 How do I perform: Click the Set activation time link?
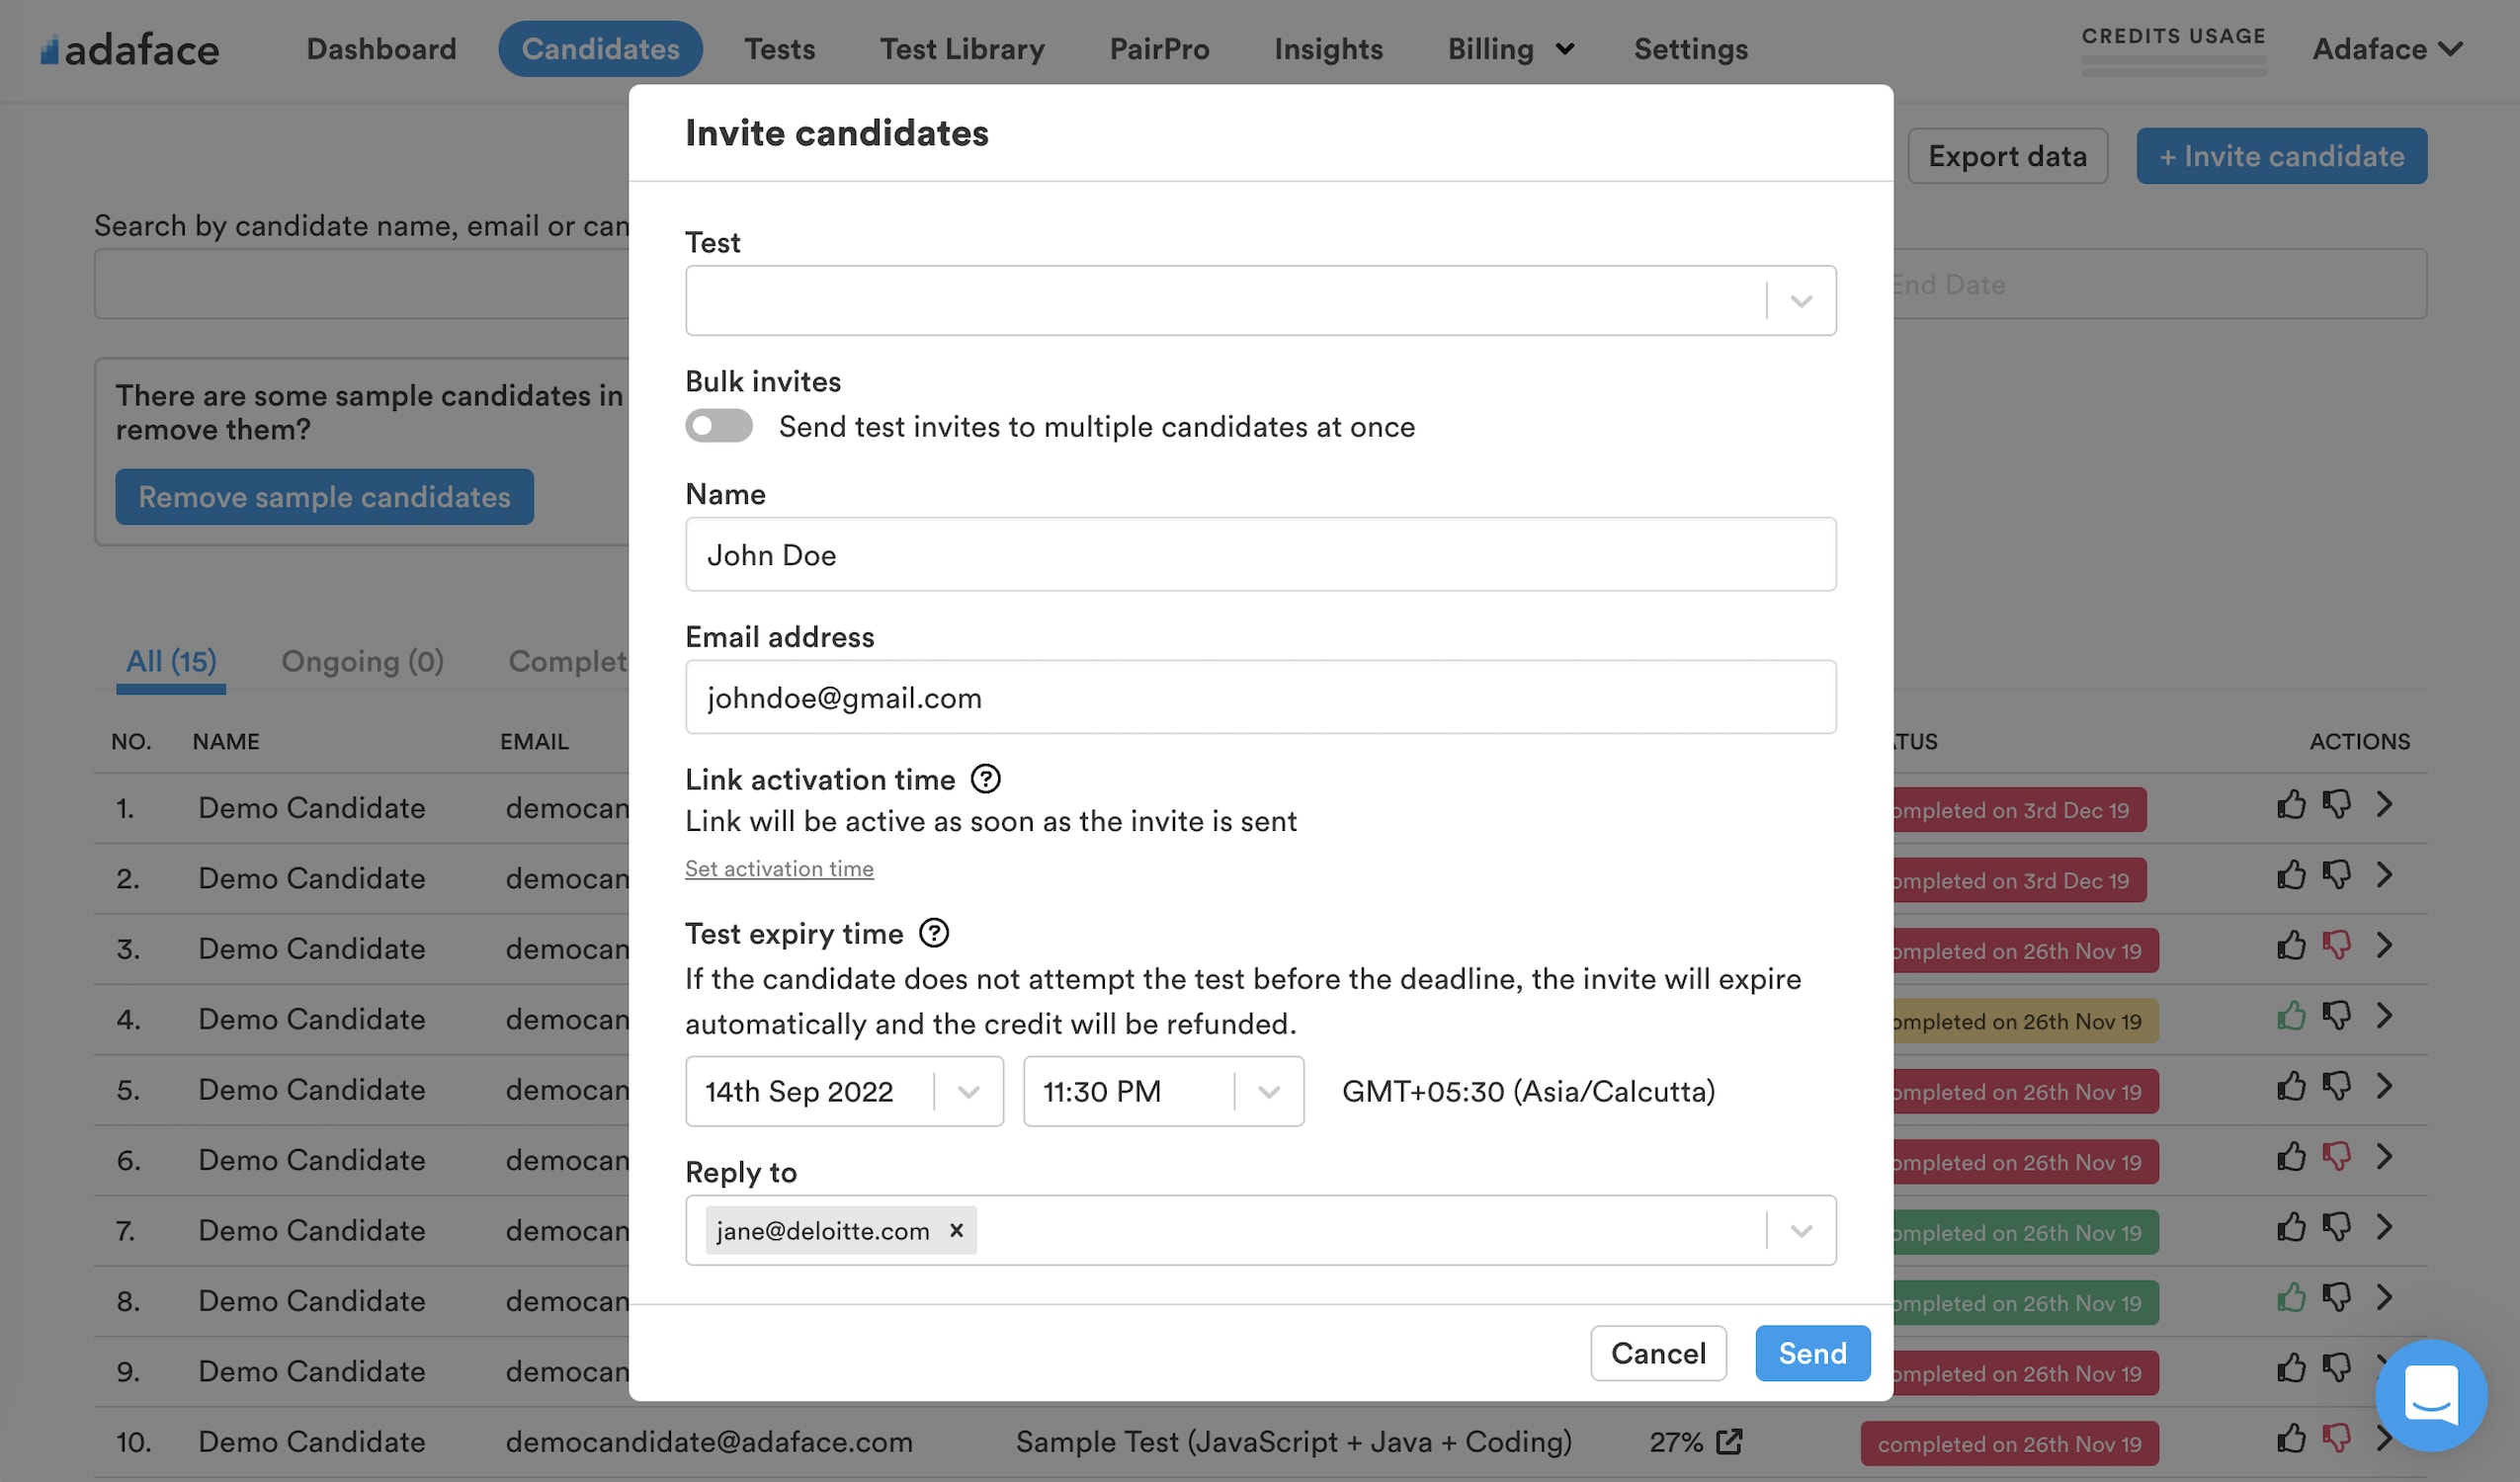pyautogui.click(x=779, y=868)
